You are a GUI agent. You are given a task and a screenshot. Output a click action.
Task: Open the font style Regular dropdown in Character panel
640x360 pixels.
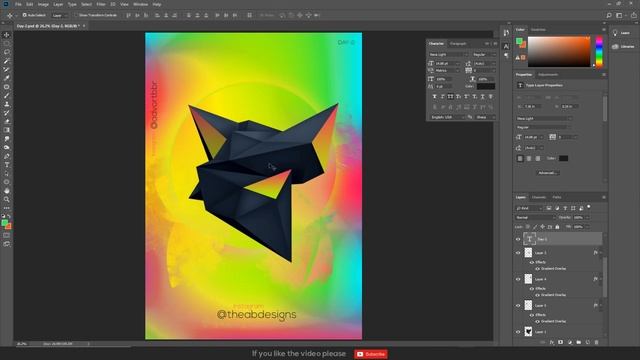484,54
